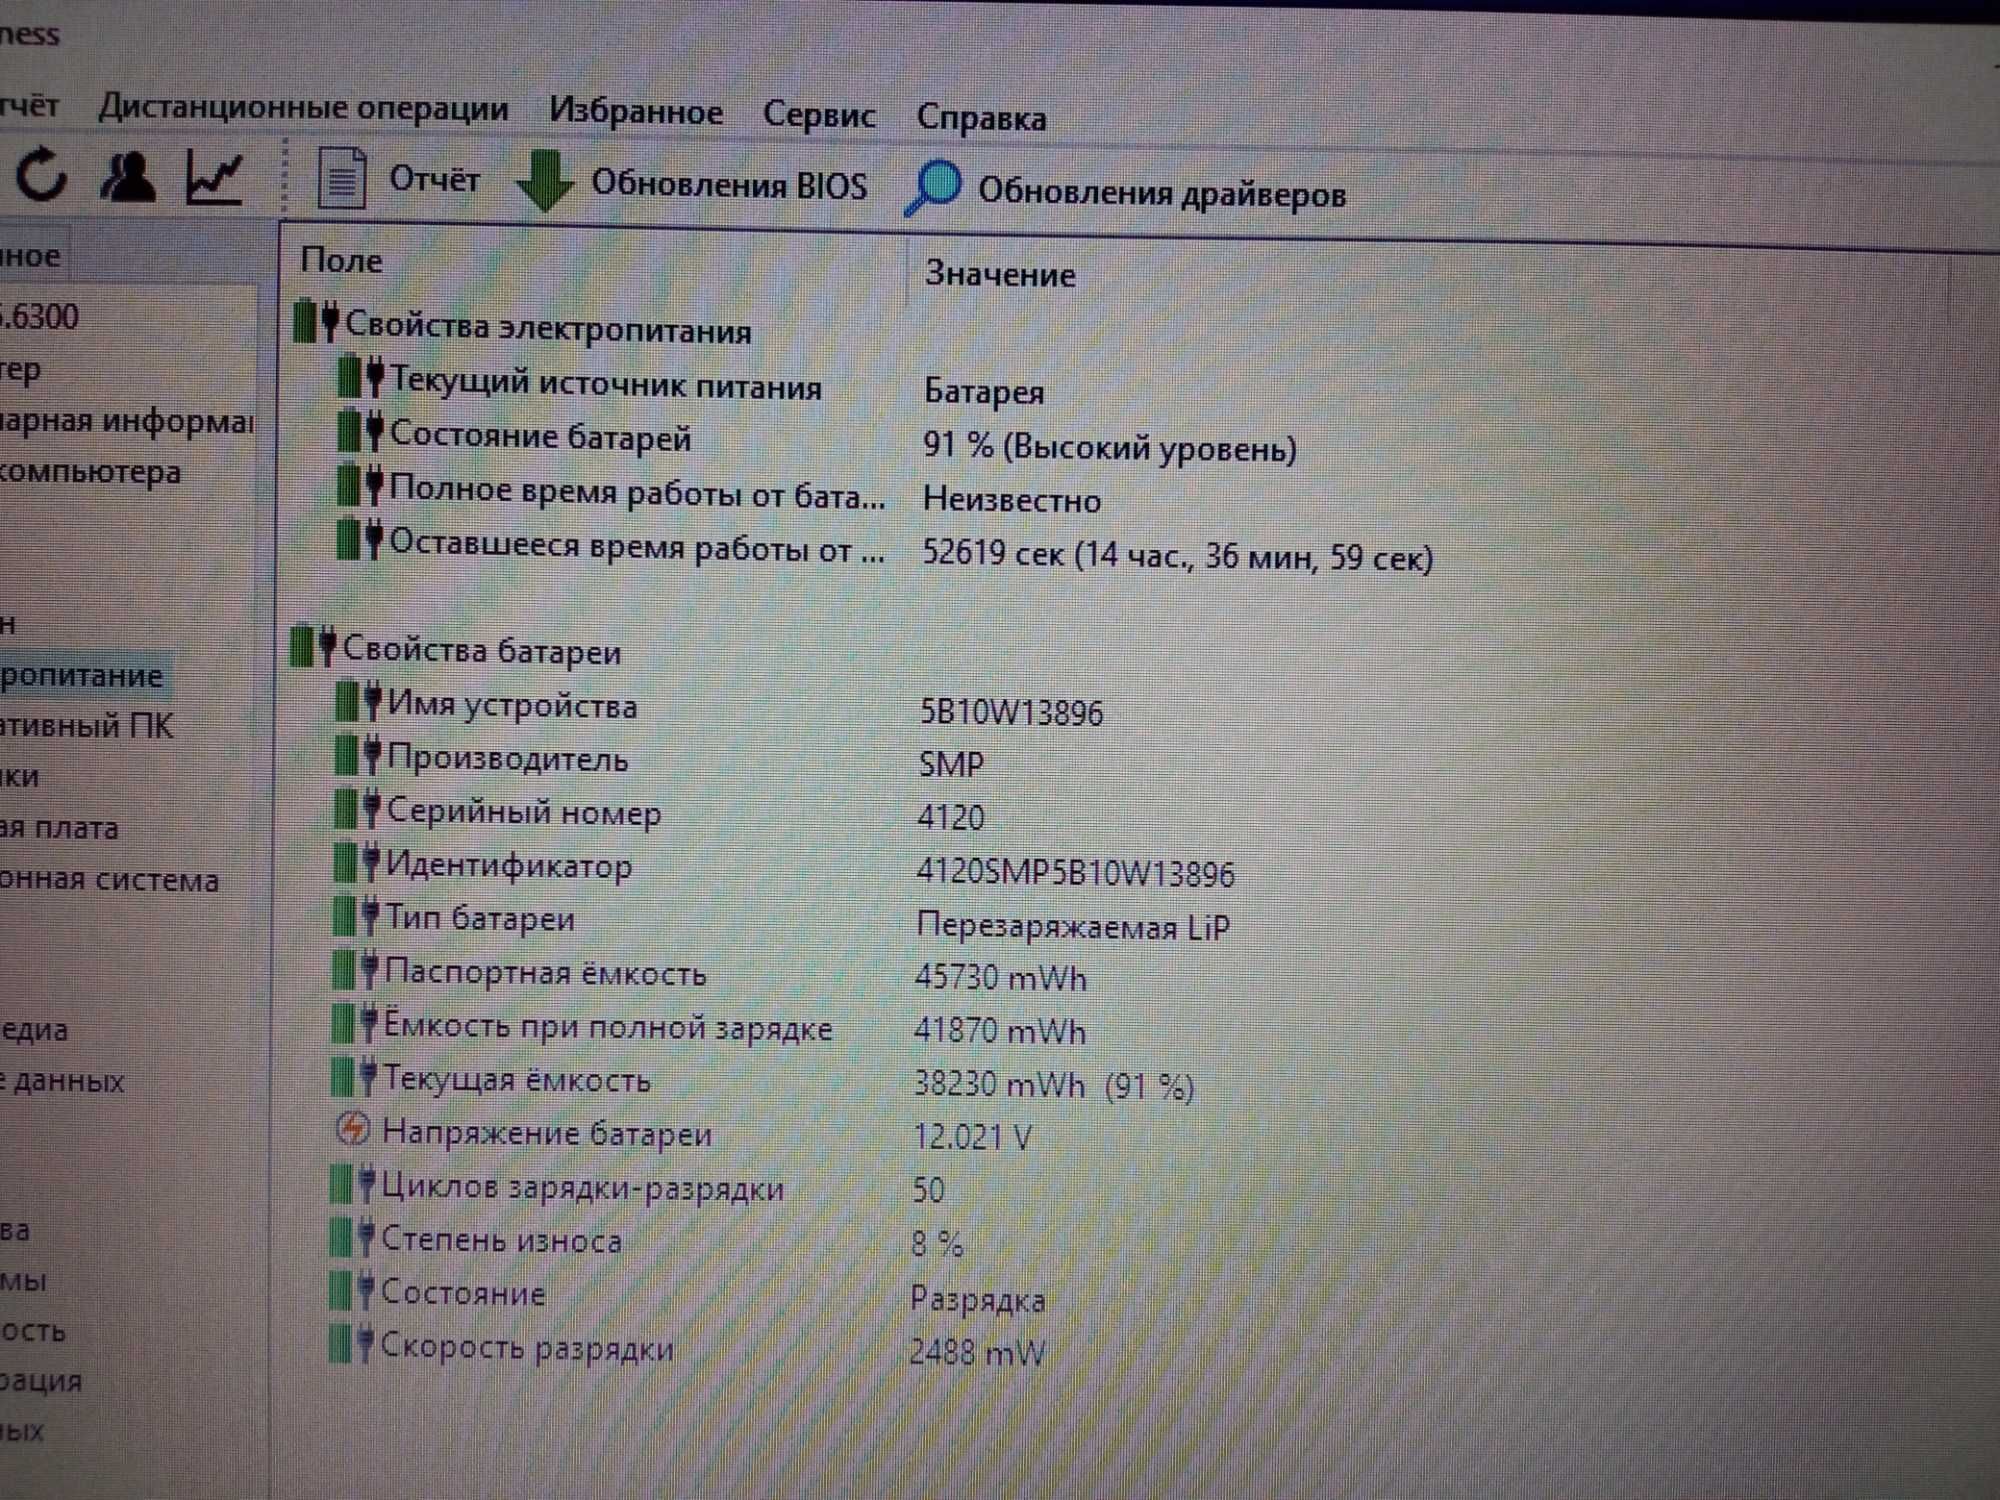
Task: Open Обновления BIOS
Action: 729,185
